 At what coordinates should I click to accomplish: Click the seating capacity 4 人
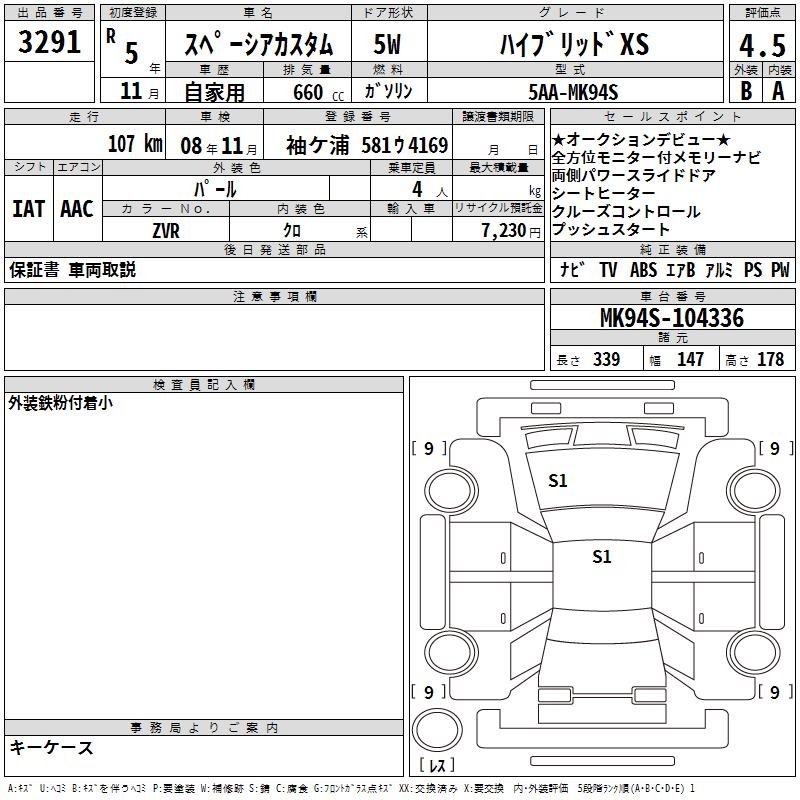click(430, 190)
